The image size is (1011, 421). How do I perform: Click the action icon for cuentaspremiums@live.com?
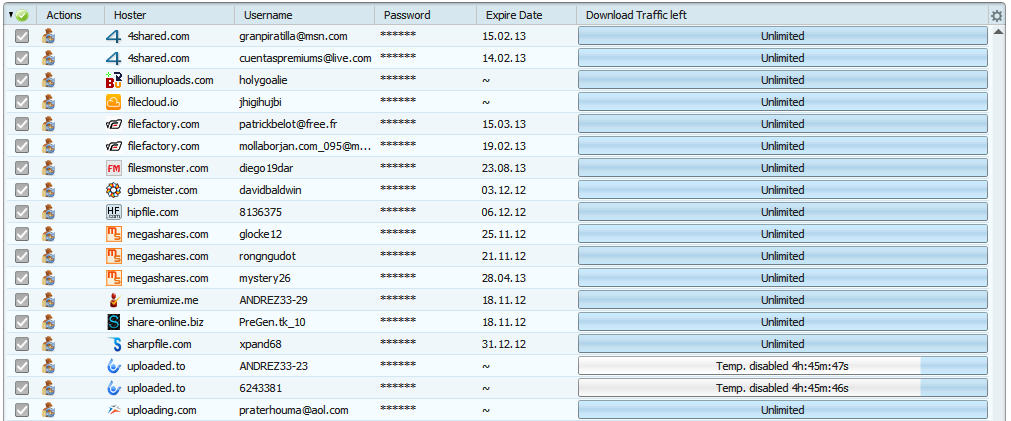coord(48,59)
